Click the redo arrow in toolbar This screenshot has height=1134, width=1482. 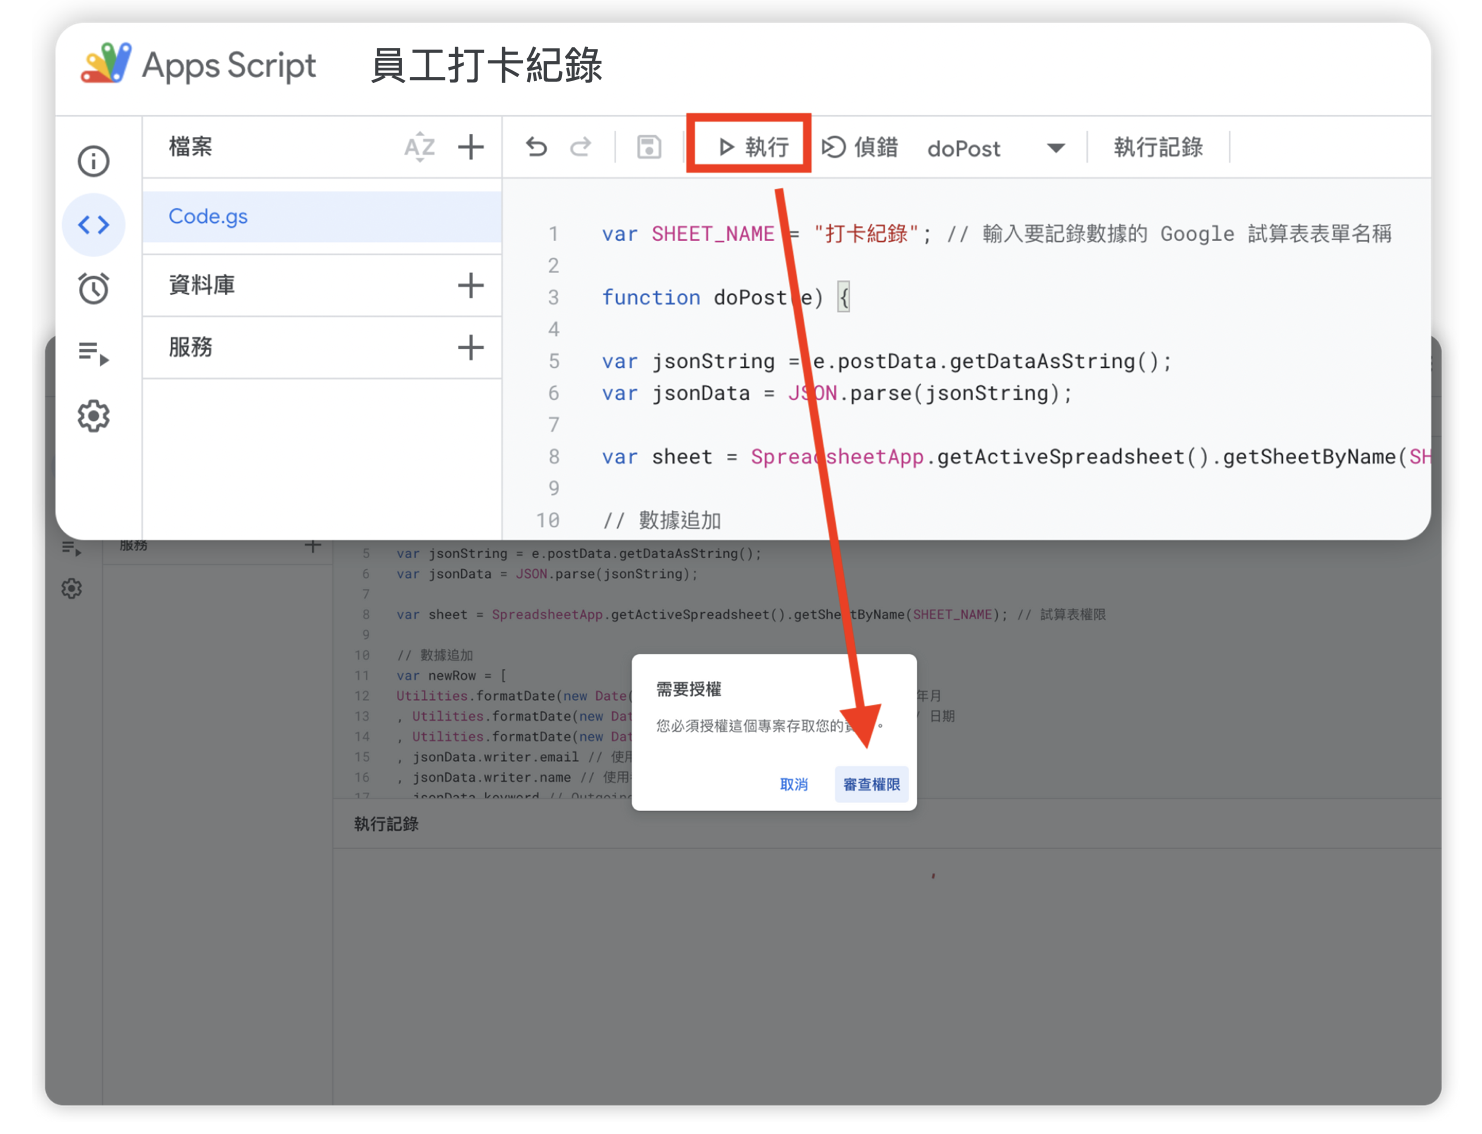[x=581, y=148]
